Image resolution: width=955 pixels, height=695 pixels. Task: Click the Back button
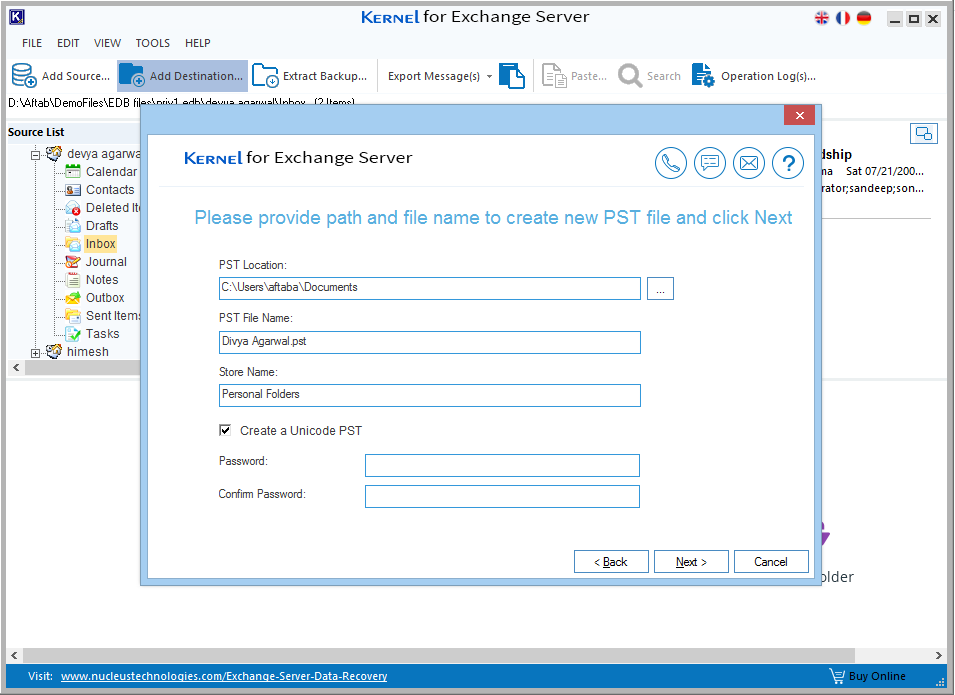click(x=611, y=562)
